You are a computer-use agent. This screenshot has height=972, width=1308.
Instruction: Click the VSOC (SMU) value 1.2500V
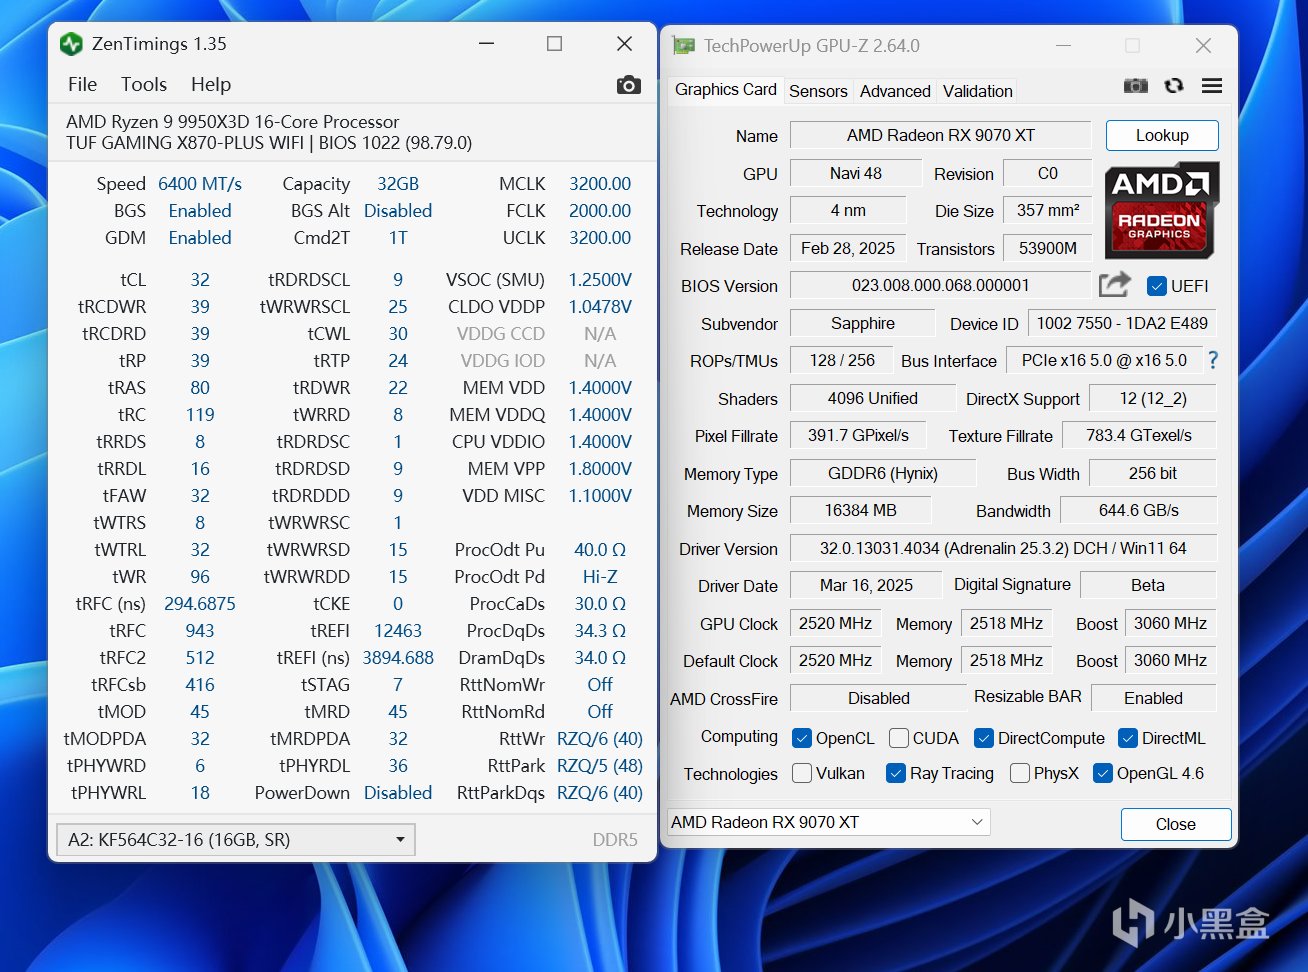pos(600,280)
